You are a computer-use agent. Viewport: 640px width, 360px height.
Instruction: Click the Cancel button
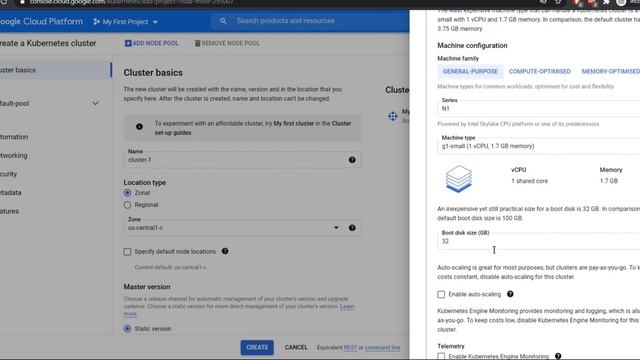296,347
